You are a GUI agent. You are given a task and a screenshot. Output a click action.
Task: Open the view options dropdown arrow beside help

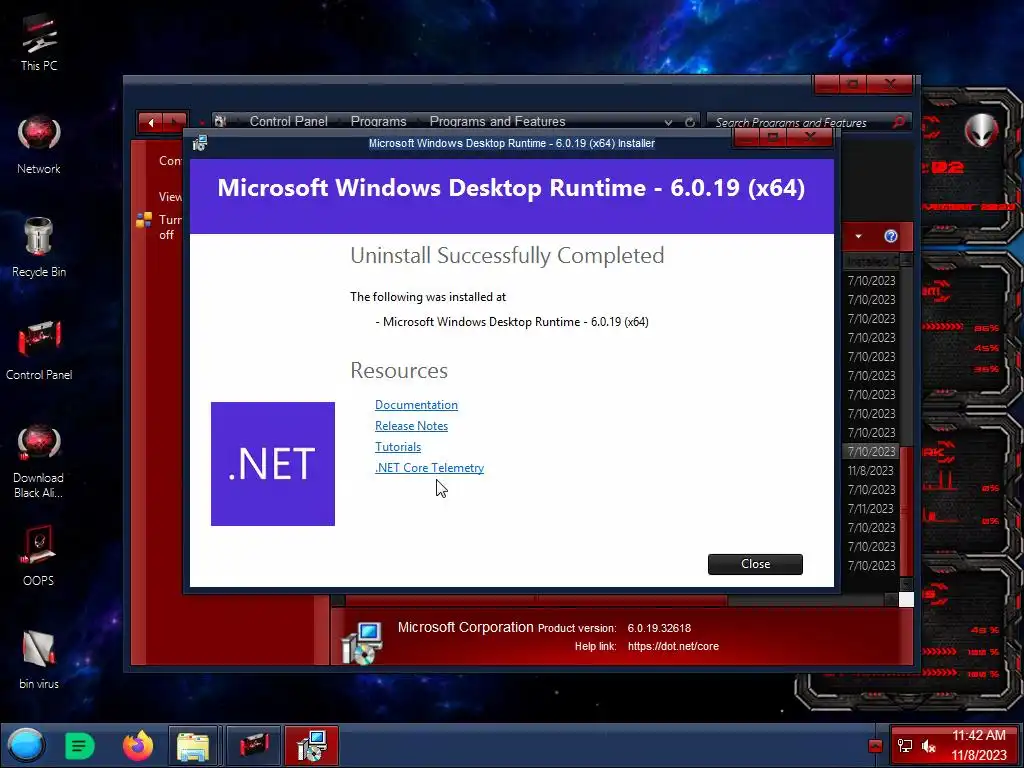click(858, 236)
